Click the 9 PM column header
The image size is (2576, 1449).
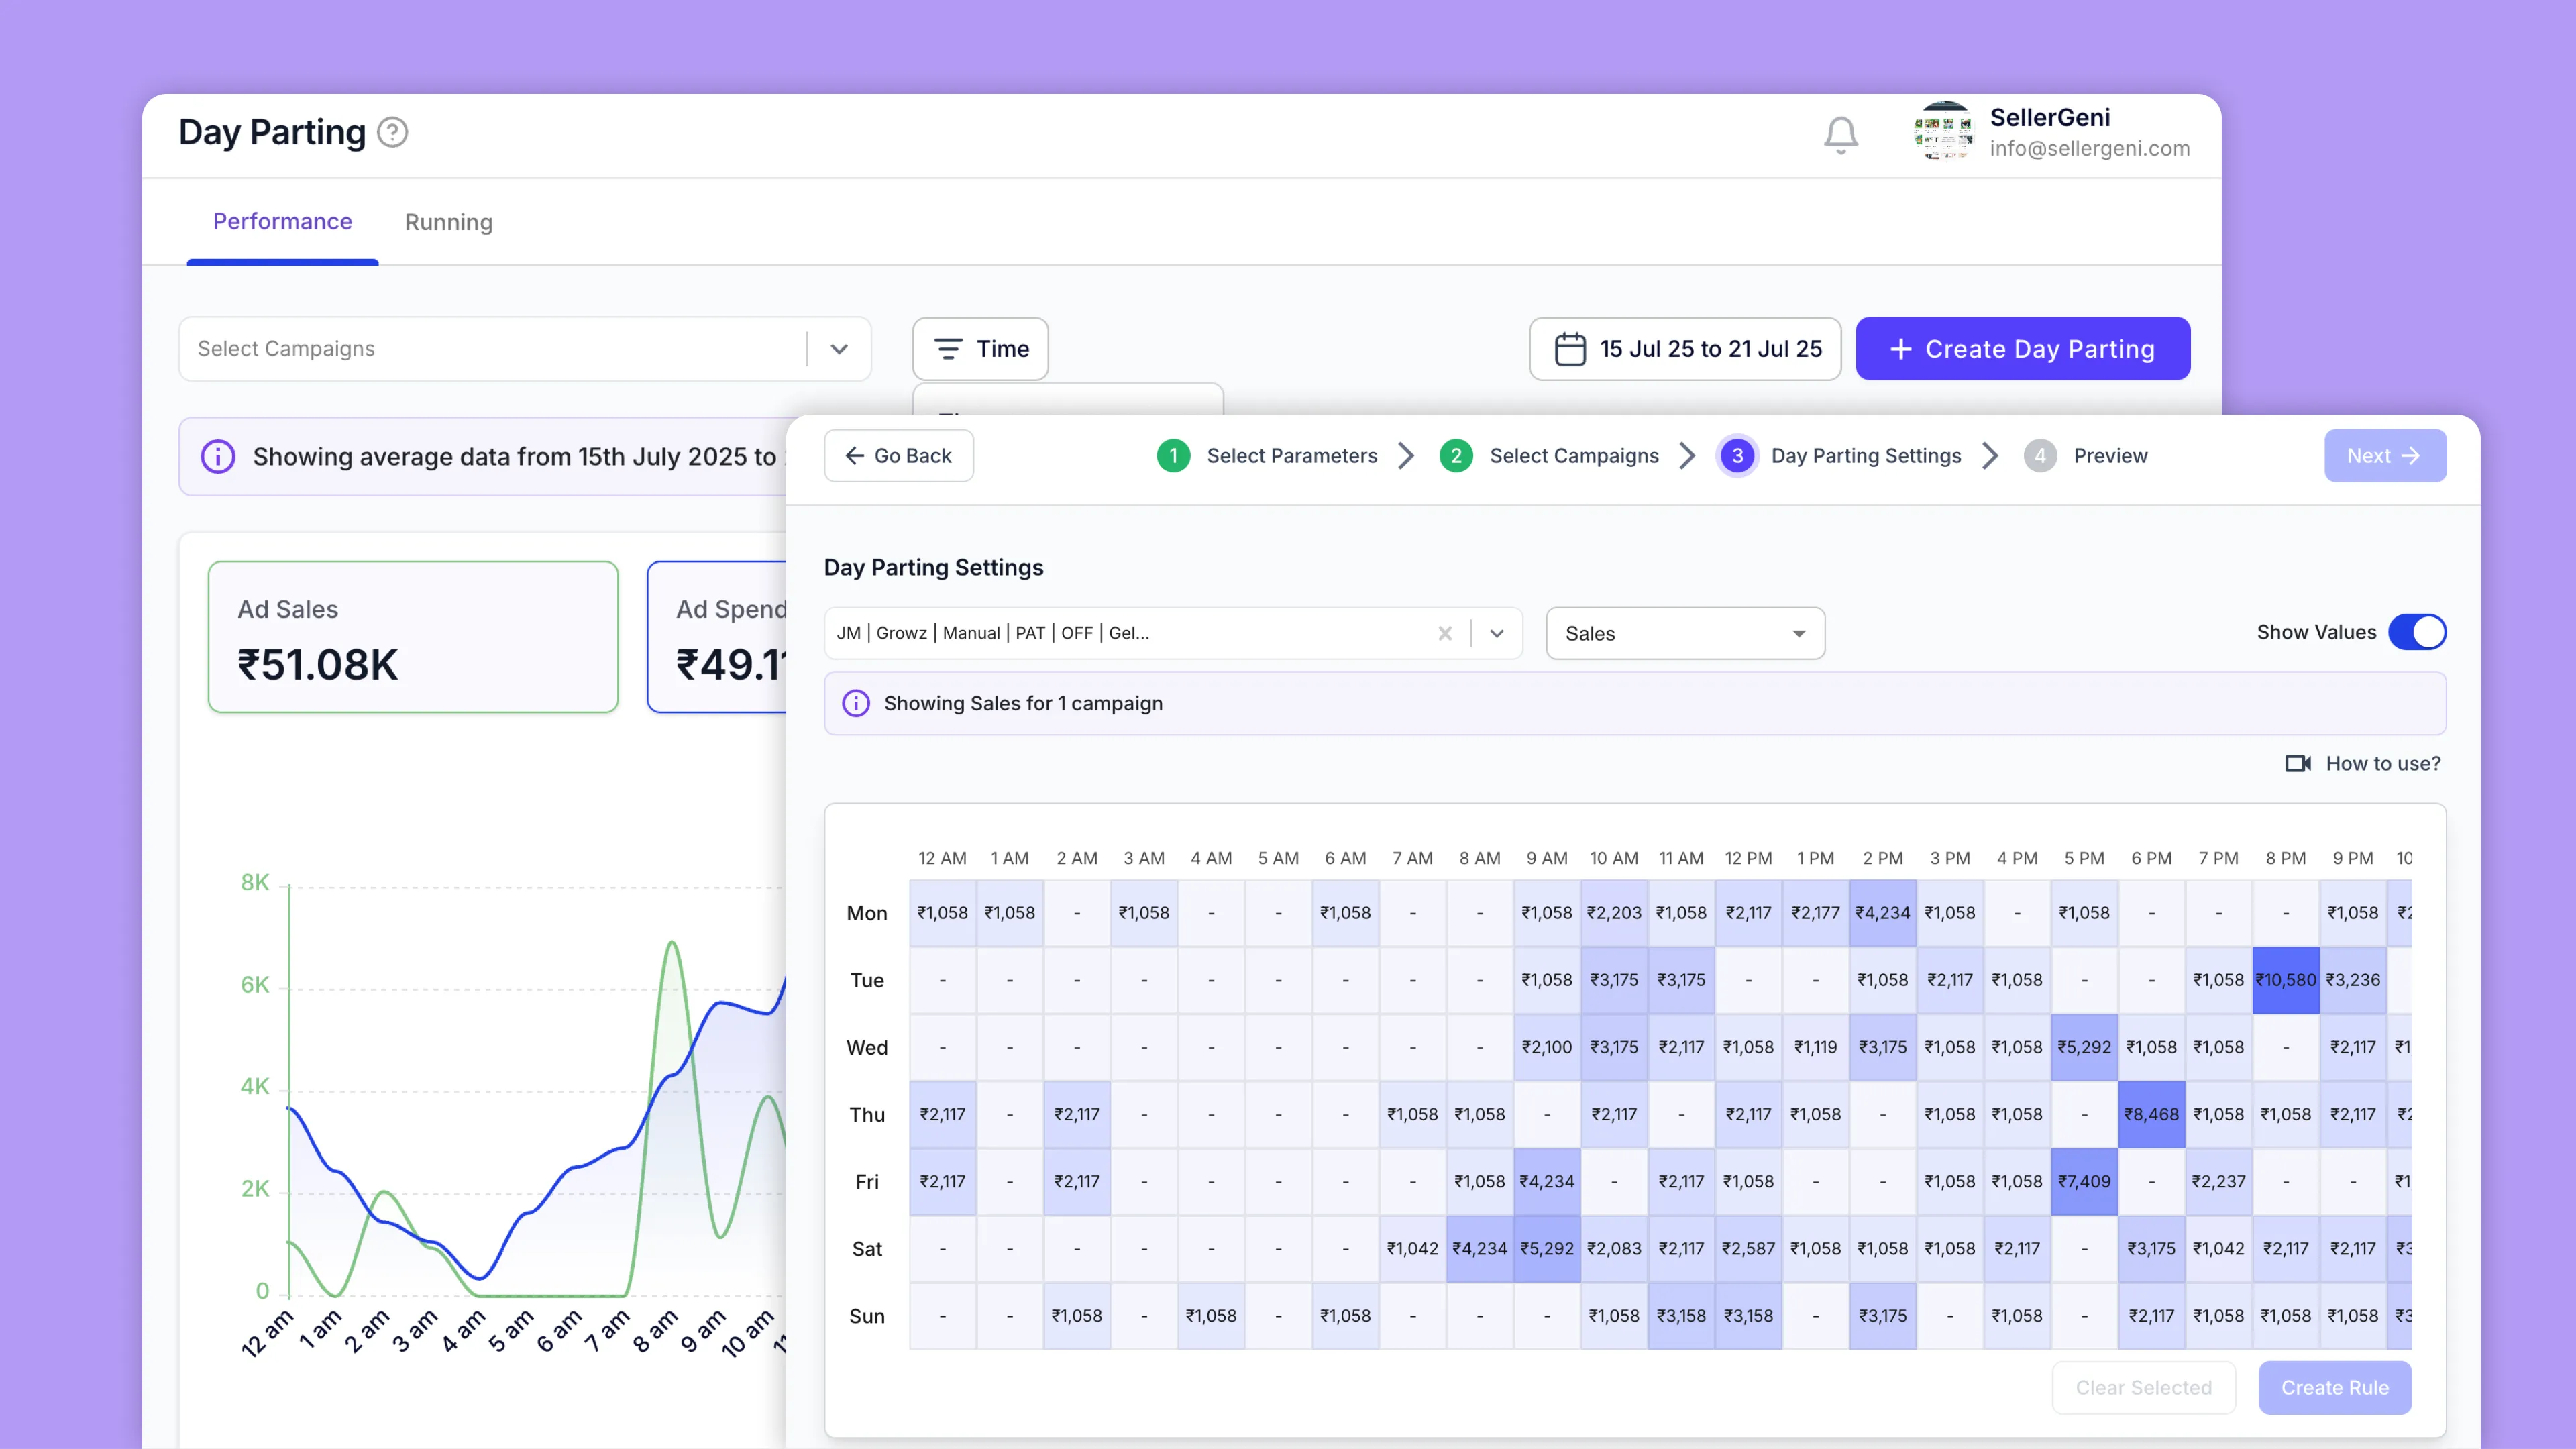[x=2352, y=858]
